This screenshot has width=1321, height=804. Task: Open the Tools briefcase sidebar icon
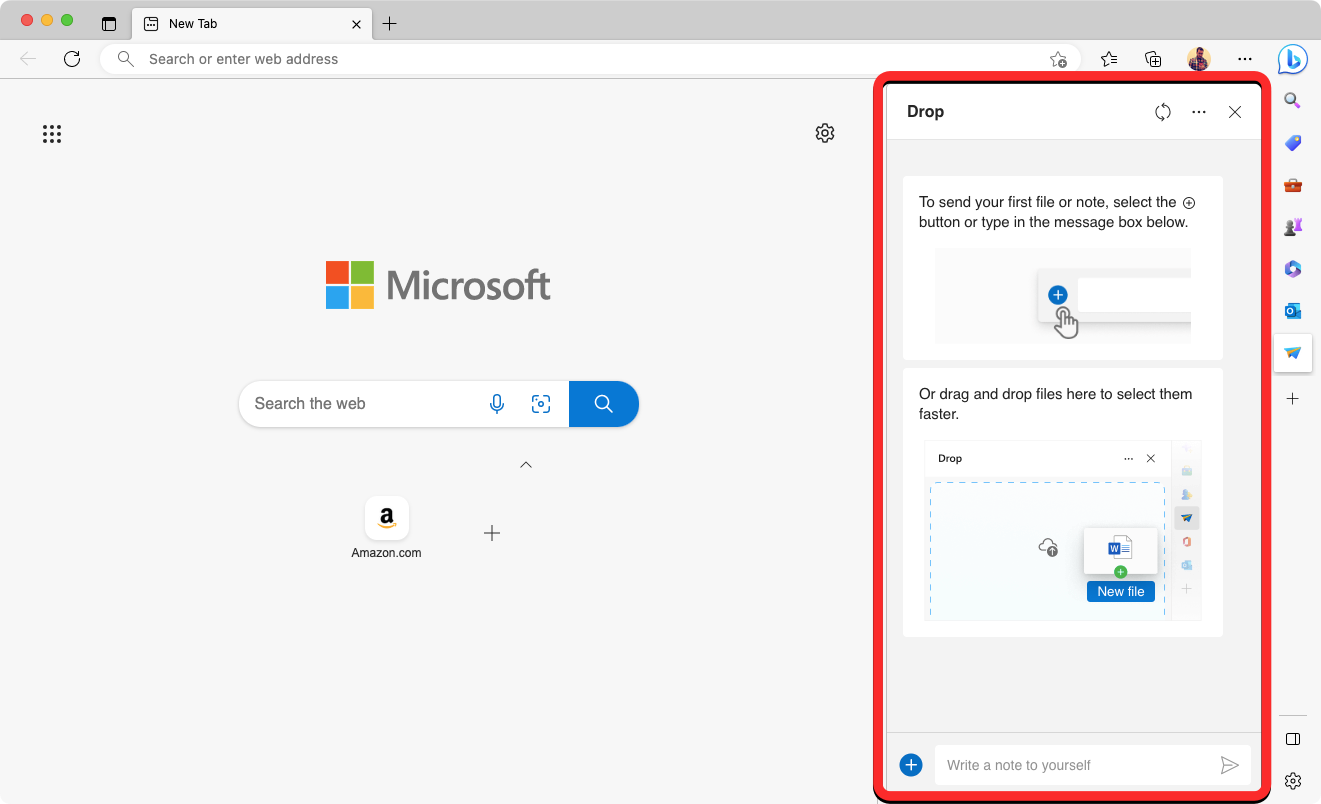[x=1293, y=185]
